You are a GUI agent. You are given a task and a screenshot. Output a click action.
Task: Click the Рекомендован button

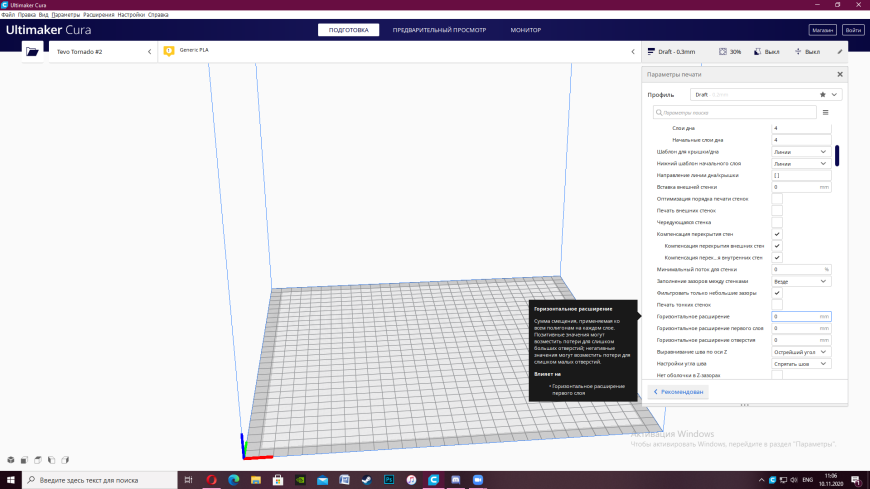point(678,392)
